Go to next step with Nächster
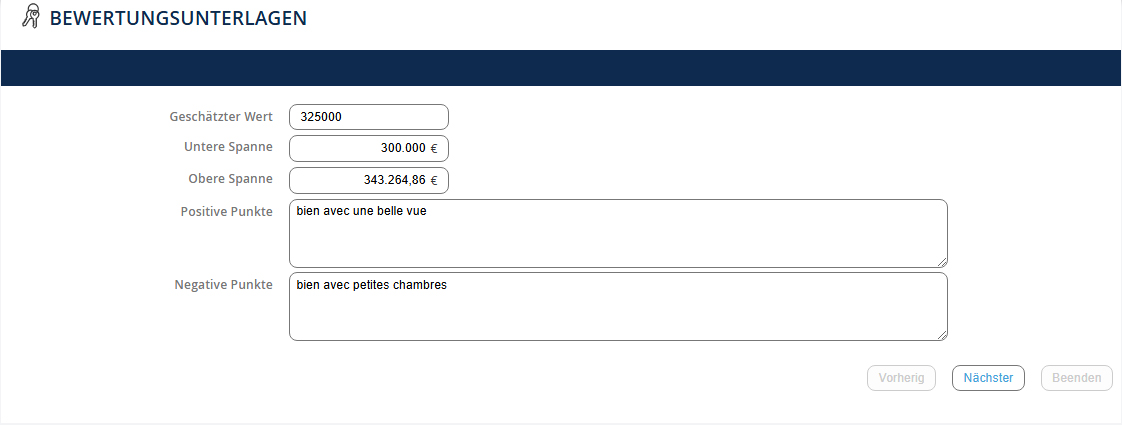 pos(988,378)
